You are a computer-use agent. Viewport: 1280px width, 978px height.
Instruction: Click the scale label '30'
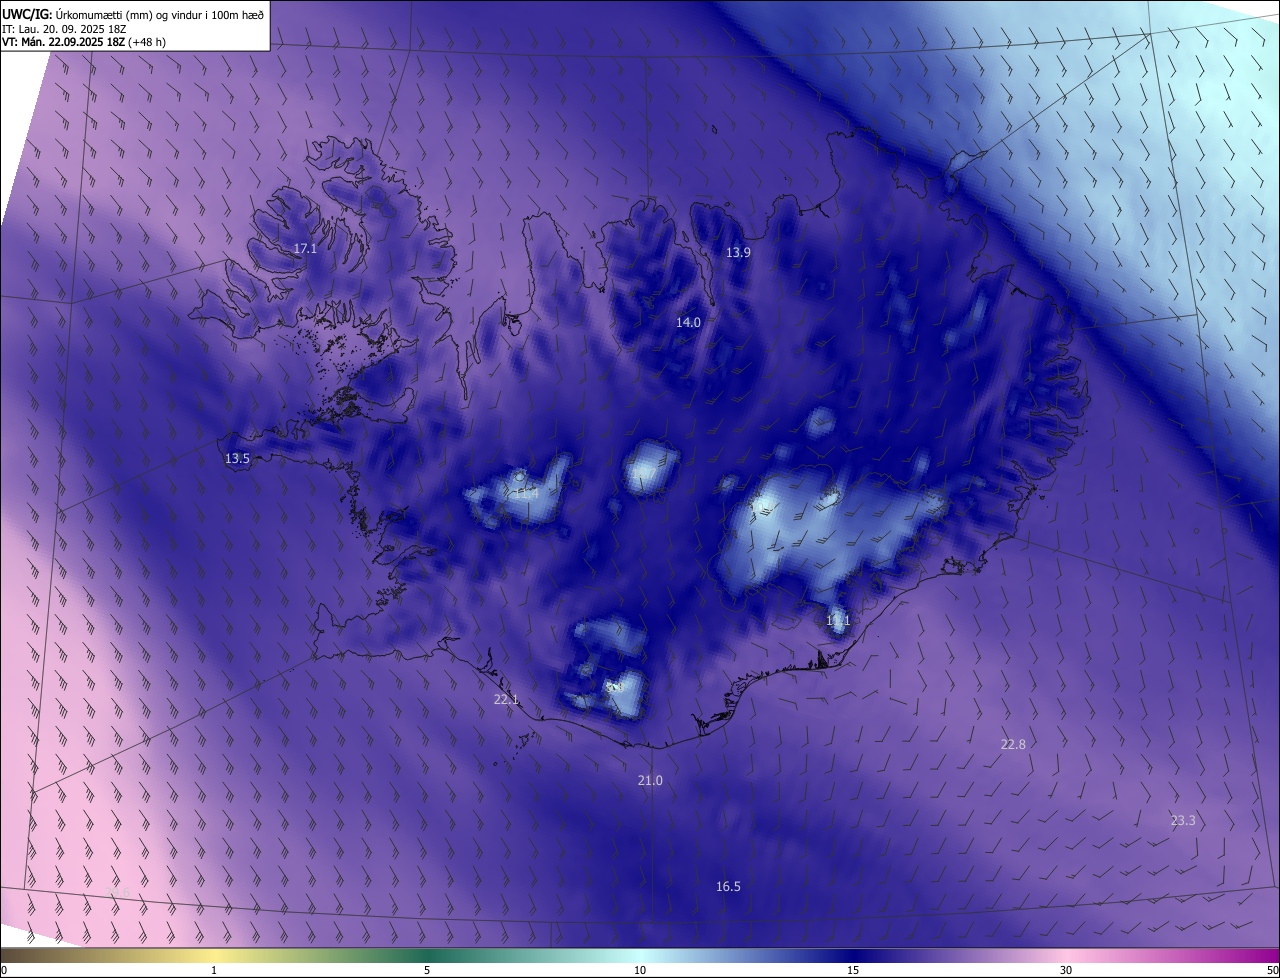[1066, 971]
